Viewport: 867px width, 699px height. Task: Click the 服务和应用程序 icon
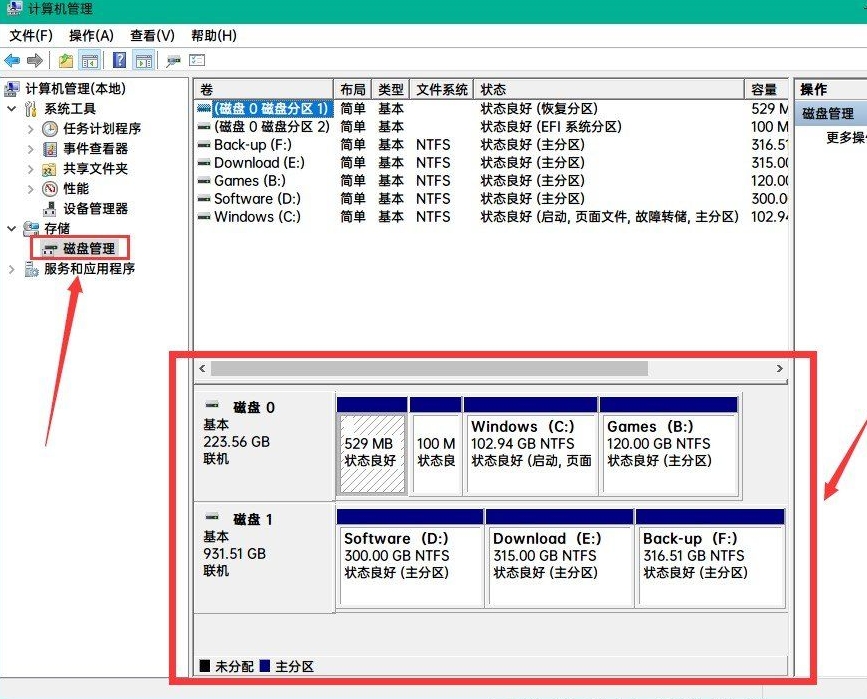pyautogui.click(x=31, y=269)
